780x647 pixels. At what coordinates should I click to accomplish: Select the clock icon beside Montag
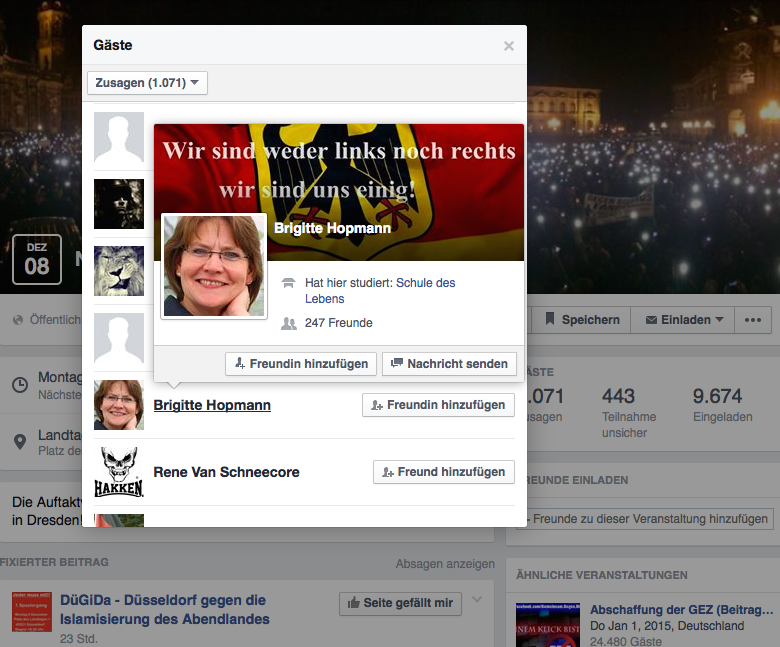coord(20,385)
